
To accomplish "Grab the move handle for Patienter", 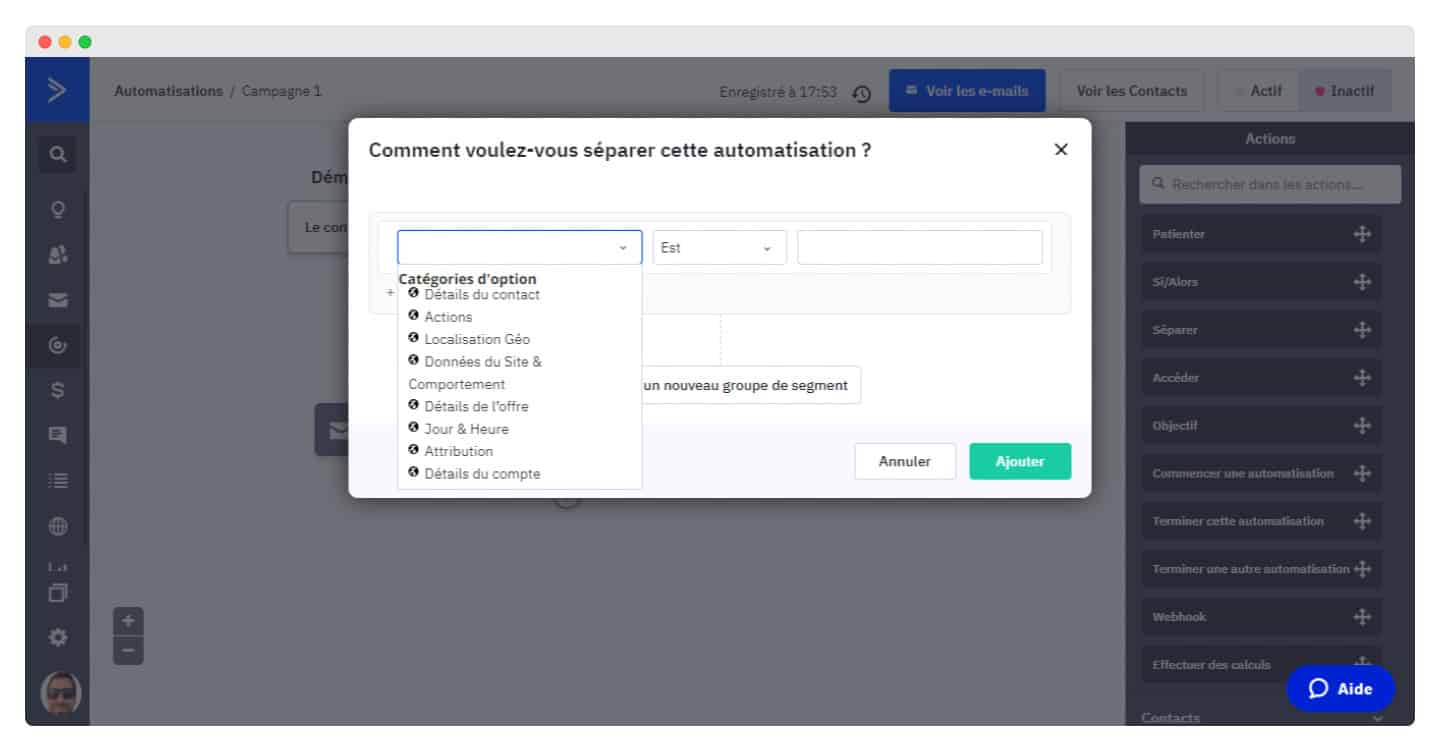I will point(1362,234).
